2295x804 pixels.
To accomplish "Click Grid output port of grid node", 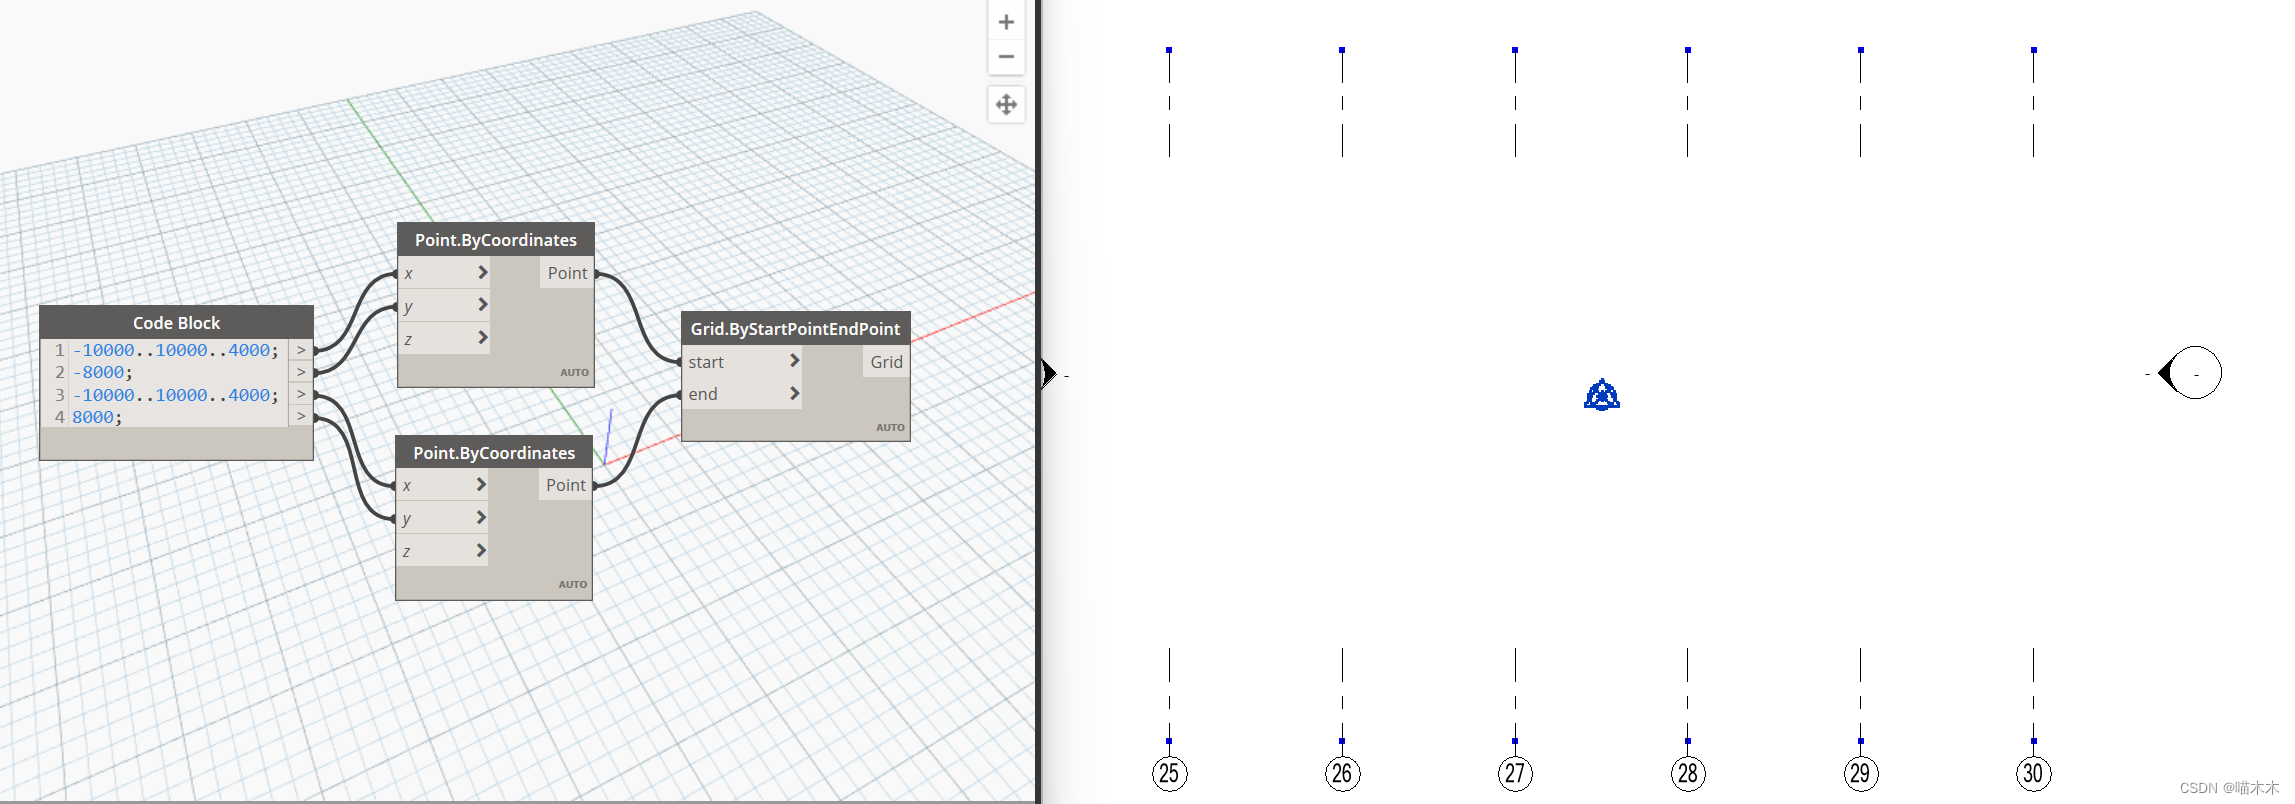I will click(x=886, y=362).
